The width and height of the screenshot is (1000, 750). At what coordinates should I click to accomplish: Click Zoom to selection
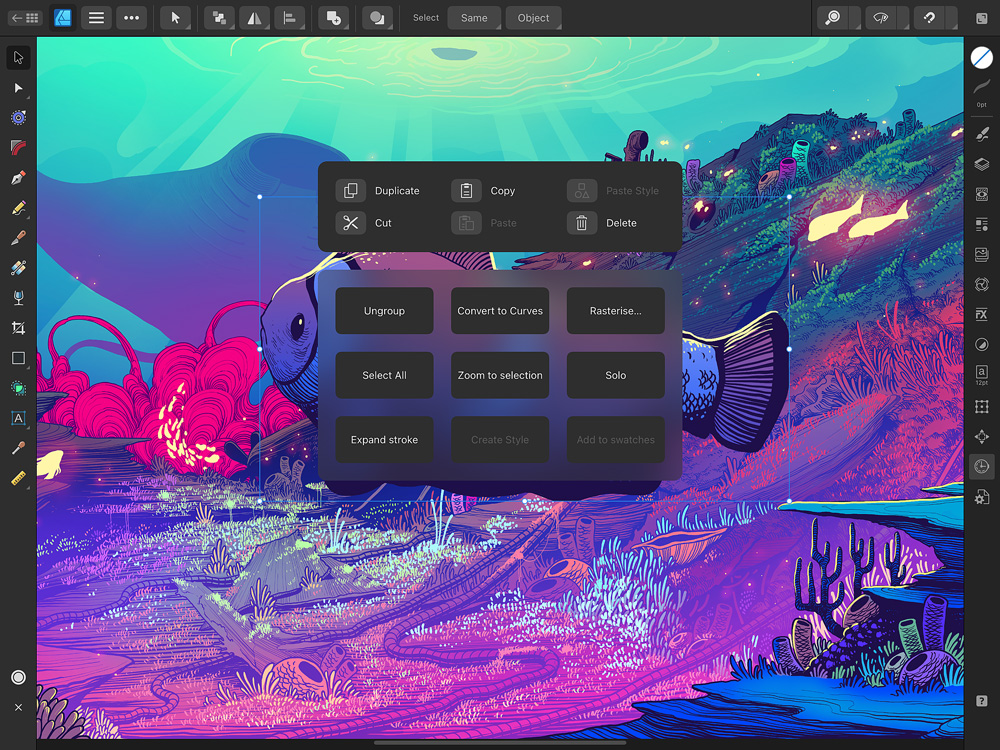click(x=500, y=375)
